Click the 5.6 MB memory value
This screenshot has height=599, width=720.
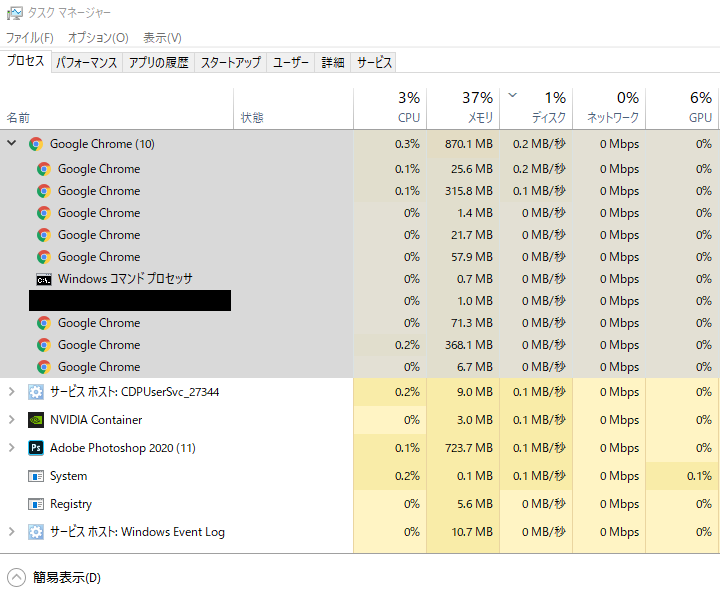[x=475, y=504]
